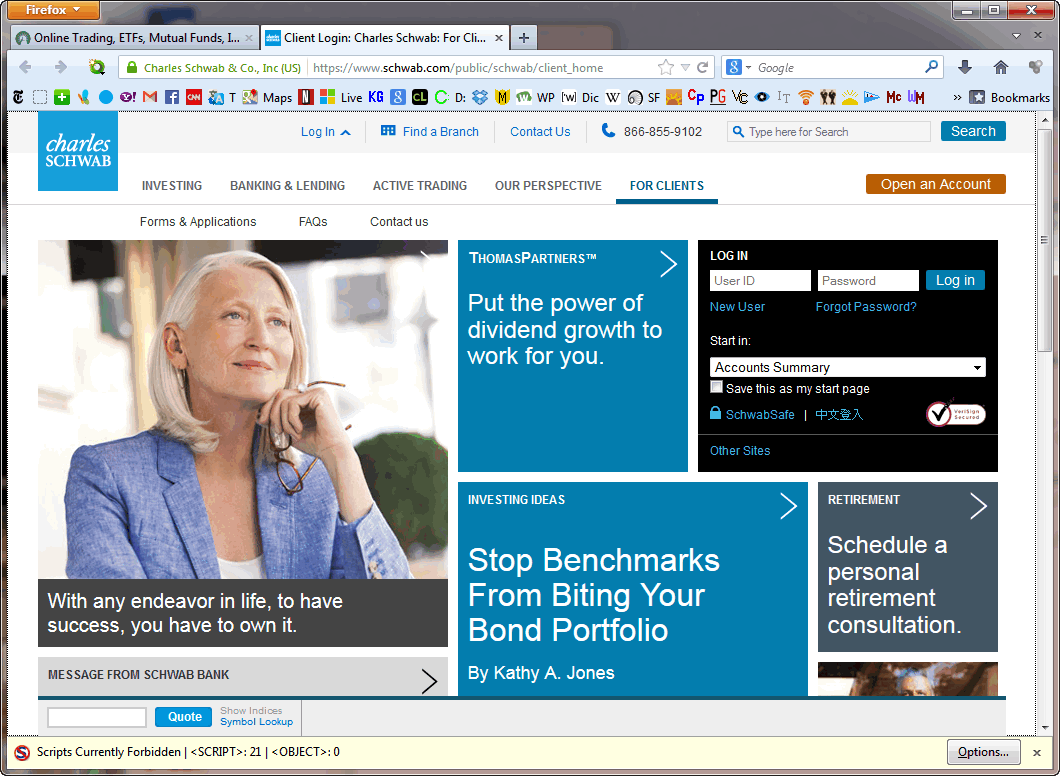1060x776 pixels.
Task: Open the Investing menu
Action: click(172, 185)
